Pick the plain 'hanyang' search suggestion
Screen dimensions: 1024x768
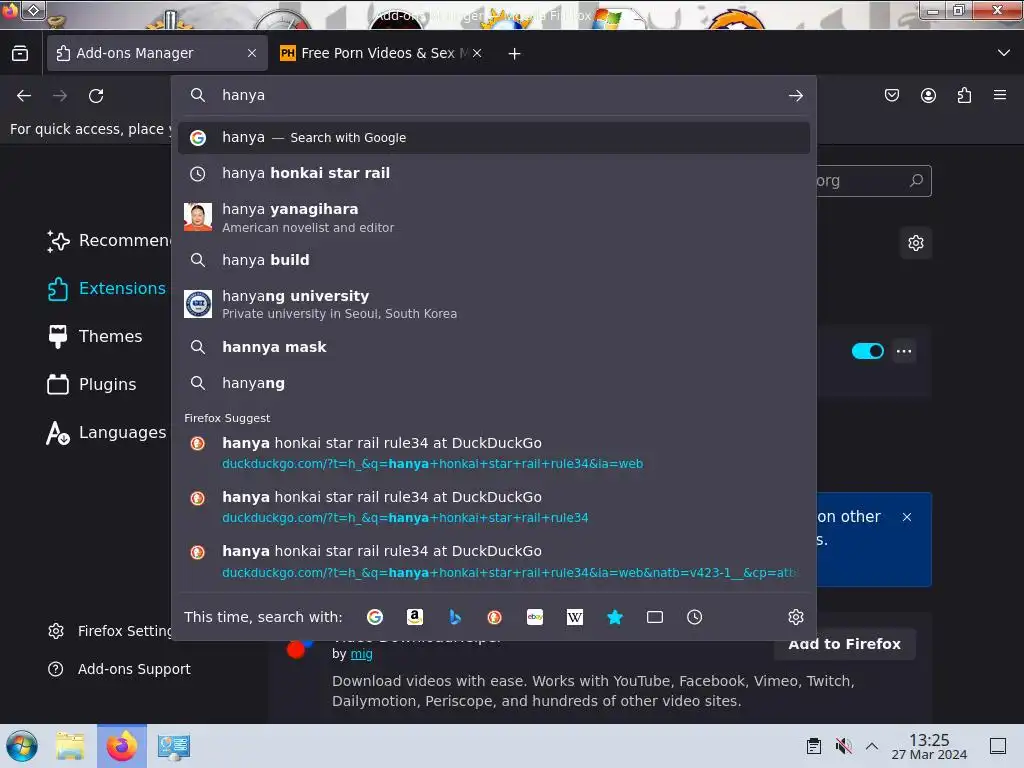pyautogui.click(x=494, y=383)
